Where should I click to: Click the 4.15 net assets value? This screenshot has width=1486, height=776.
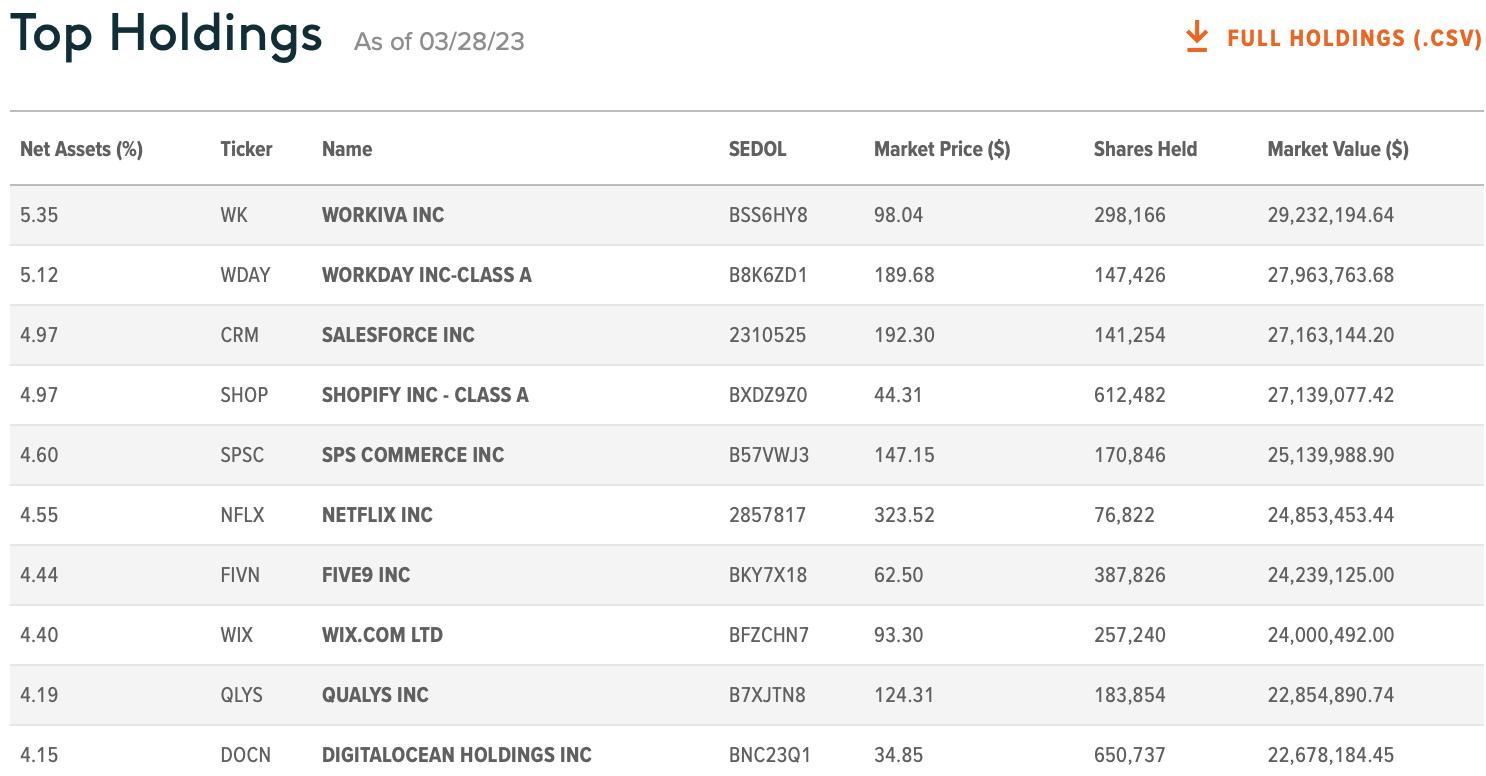coord(39,755)
